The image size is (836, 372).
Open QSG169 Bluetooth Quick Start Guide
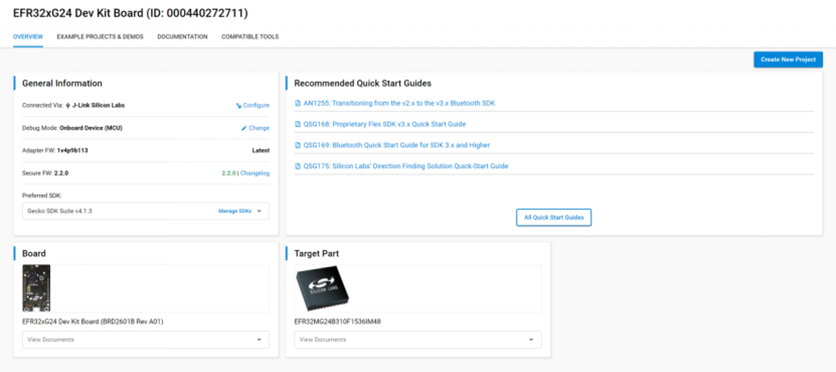(x=397, y=145)
